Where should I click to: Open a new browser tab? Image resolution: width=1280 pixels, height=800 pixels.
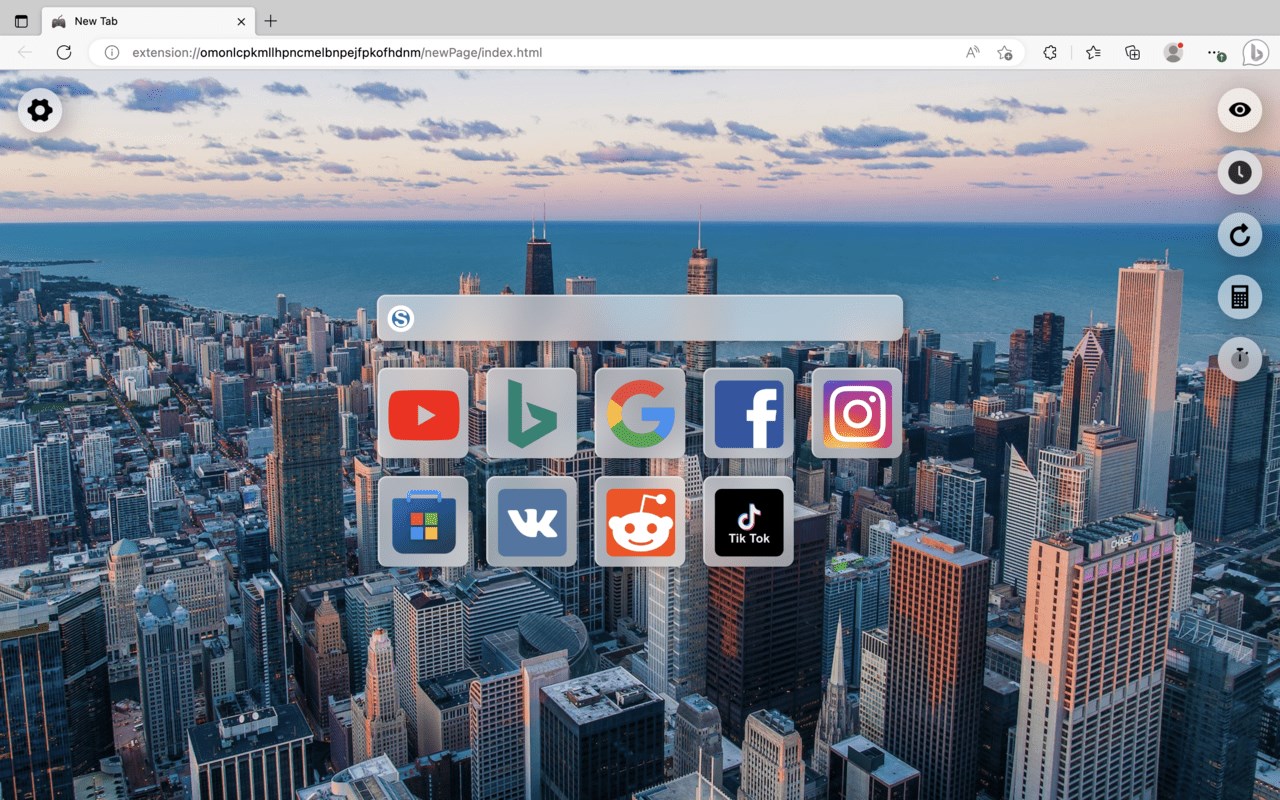pyautogui.click(x=270, y=21)
